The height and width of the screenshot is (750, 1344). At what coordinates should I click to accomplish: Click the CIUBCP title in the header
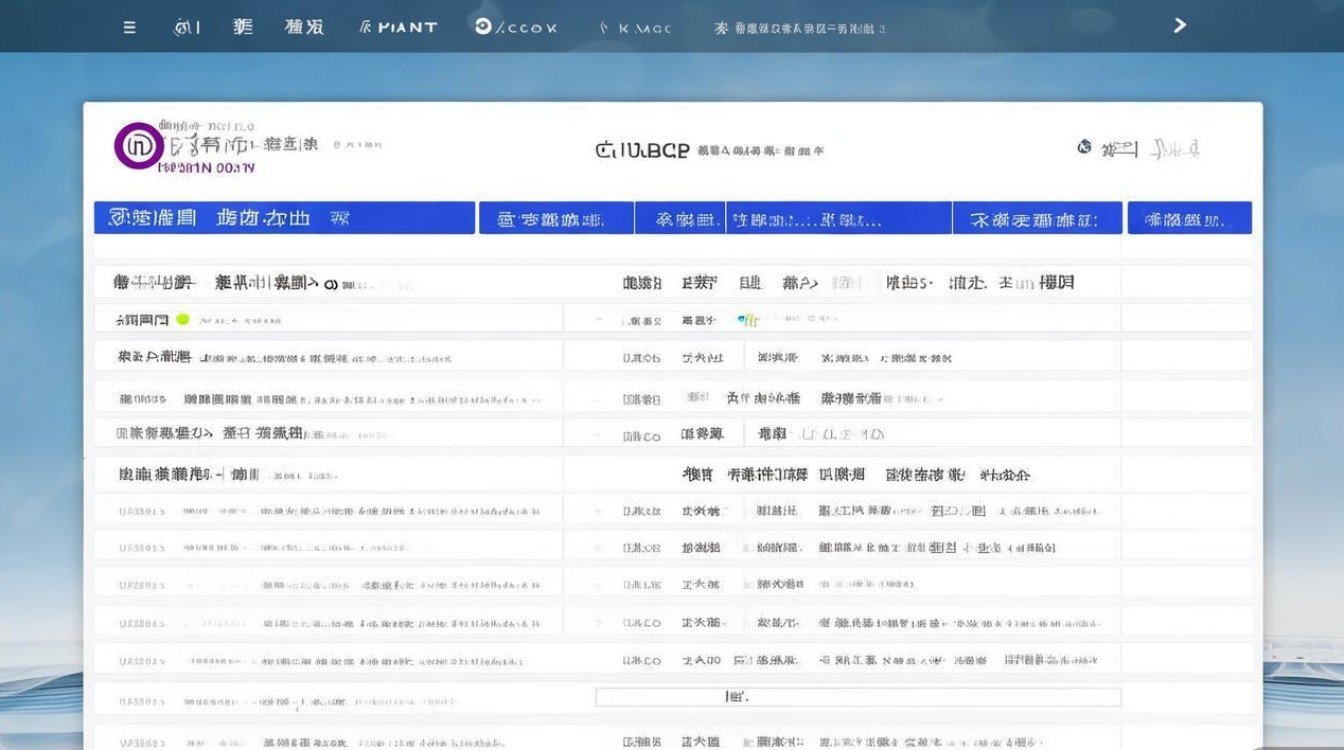click(x=642, y=151)
